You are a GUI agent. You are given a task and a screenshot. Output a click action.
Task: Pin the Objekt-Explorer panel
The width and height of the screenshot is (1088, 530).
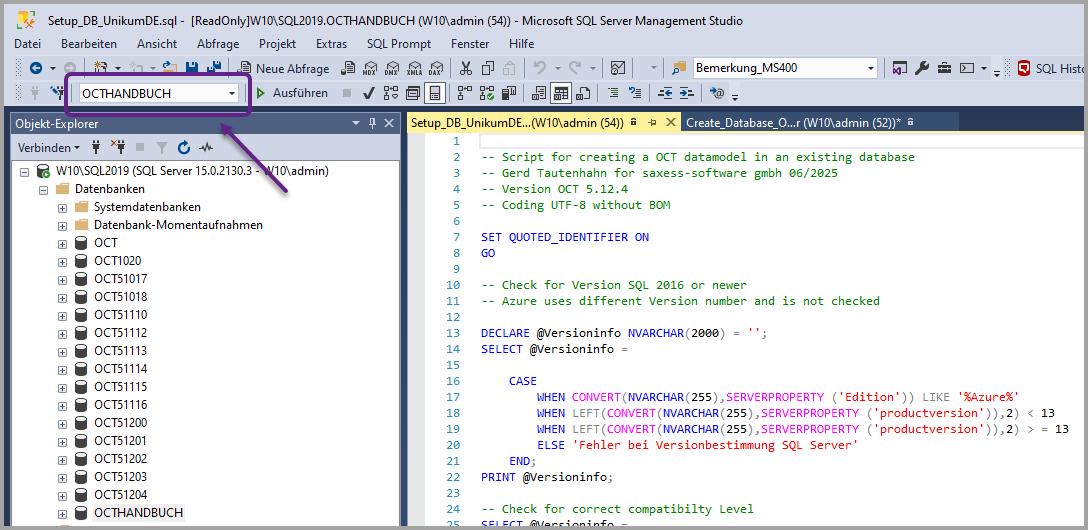click(x=373, y=123)
